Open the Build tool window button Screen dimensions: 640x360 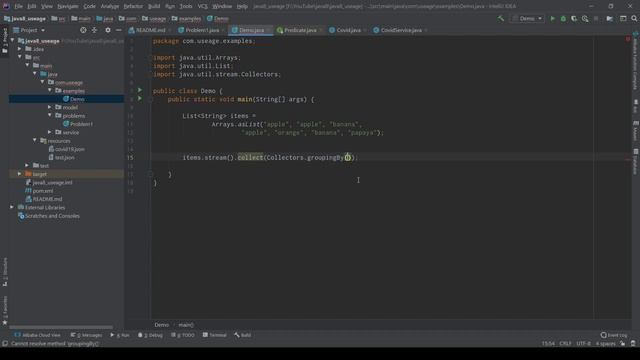(243, 335)
